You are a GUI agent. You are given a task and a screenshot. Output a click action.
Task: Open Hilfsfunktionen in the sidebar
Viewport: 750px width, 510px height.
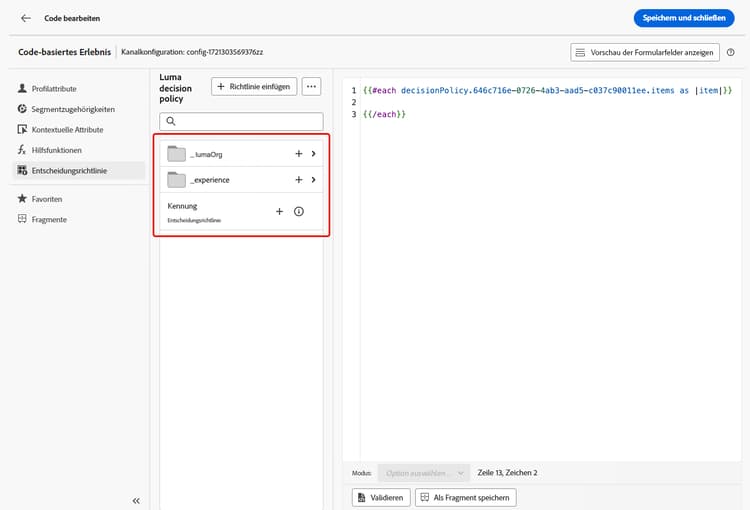point(56,150)
